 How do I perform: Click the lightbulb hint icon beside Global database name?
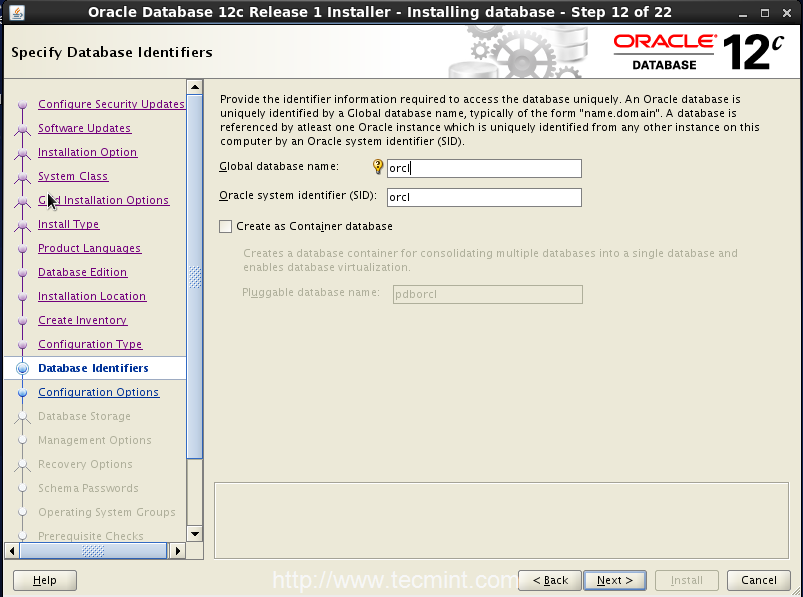[378, 166]
